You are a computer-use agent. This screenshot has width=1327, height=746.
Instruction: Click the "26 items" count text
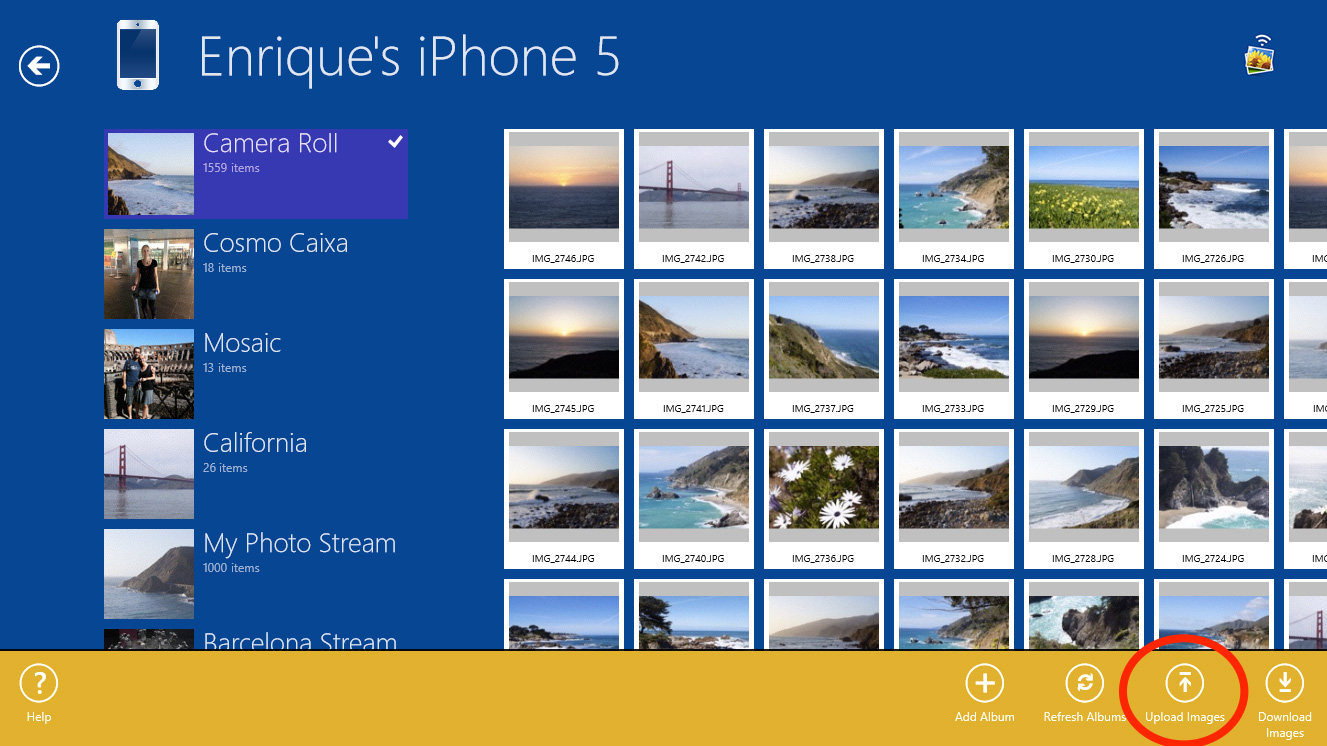coord(225,468)
